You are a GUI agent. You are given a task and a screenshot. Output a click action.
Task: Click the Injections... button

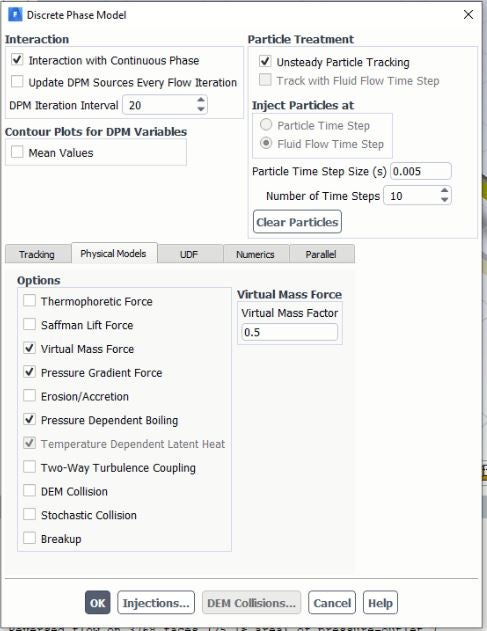tap(156, 602)
